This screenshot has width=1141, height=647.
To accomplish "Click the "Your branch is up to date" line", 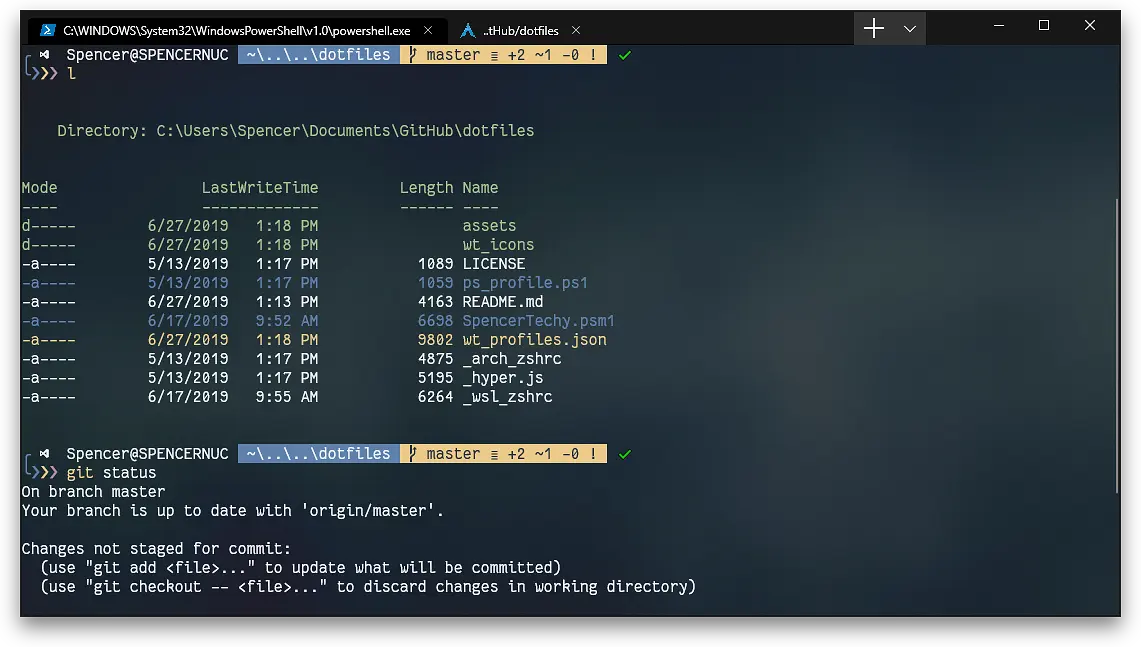I will coord(232,510).
